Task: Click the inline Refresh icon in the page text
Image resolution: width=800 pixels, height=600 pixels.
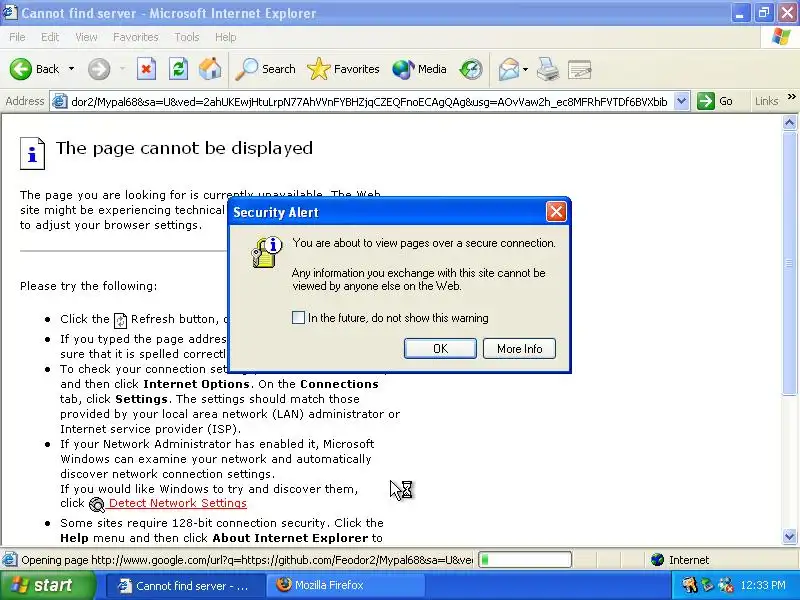Action: click(x=120, y=320)
